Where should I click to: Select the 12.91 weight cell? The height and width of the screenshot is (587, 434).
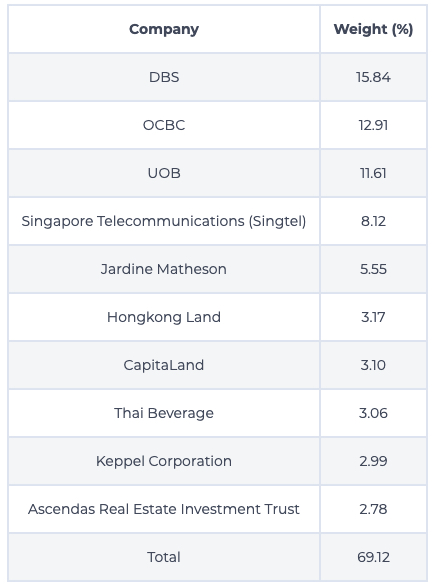click(373, 125)
